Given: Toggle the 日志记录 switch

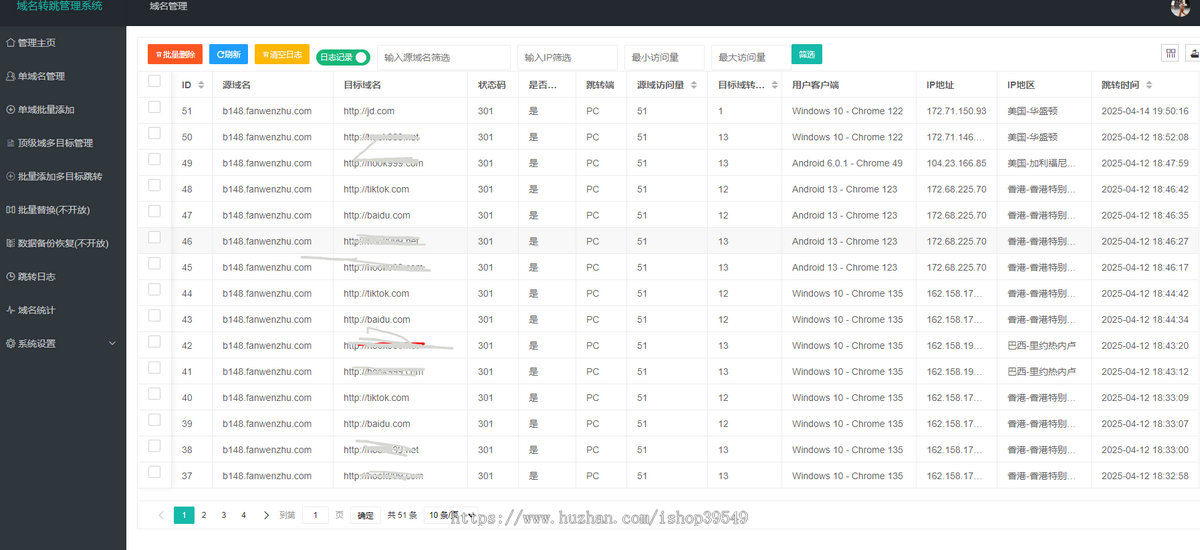Looking at the screenshot, I should [343, 57].
